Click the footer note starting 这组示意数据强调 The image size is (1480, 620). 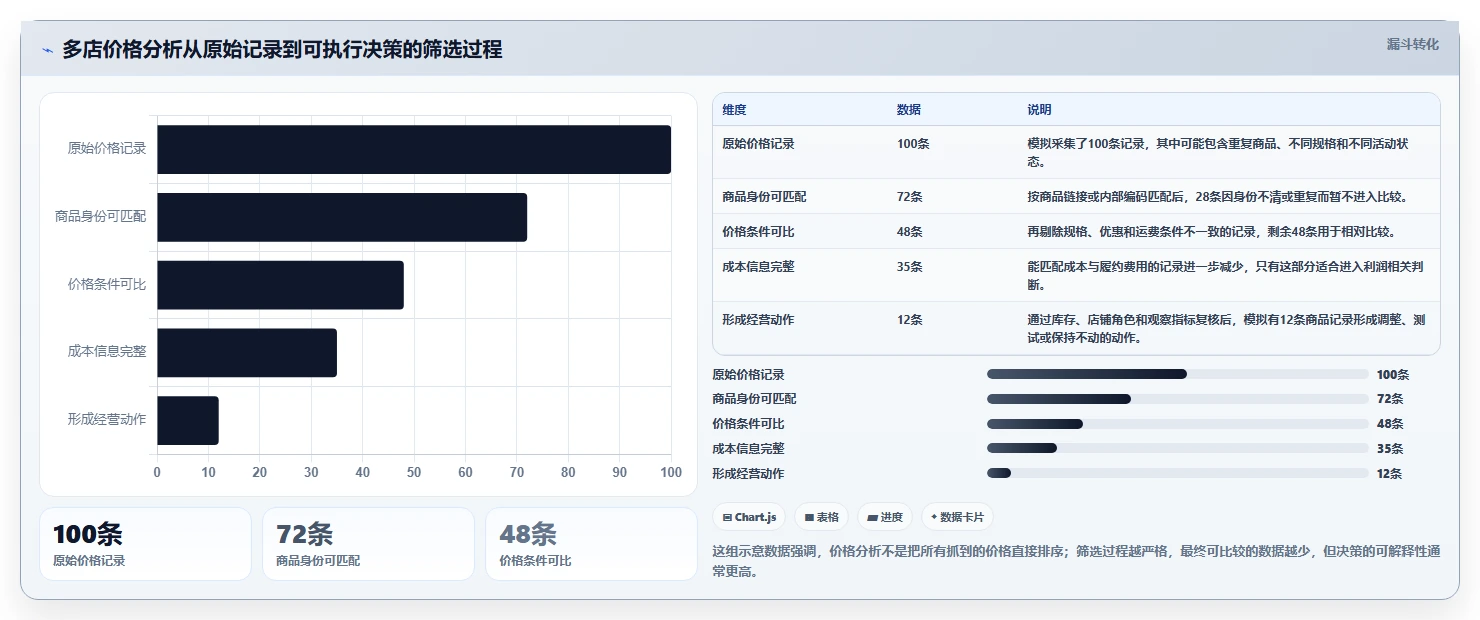click(x=1076, y=561)
